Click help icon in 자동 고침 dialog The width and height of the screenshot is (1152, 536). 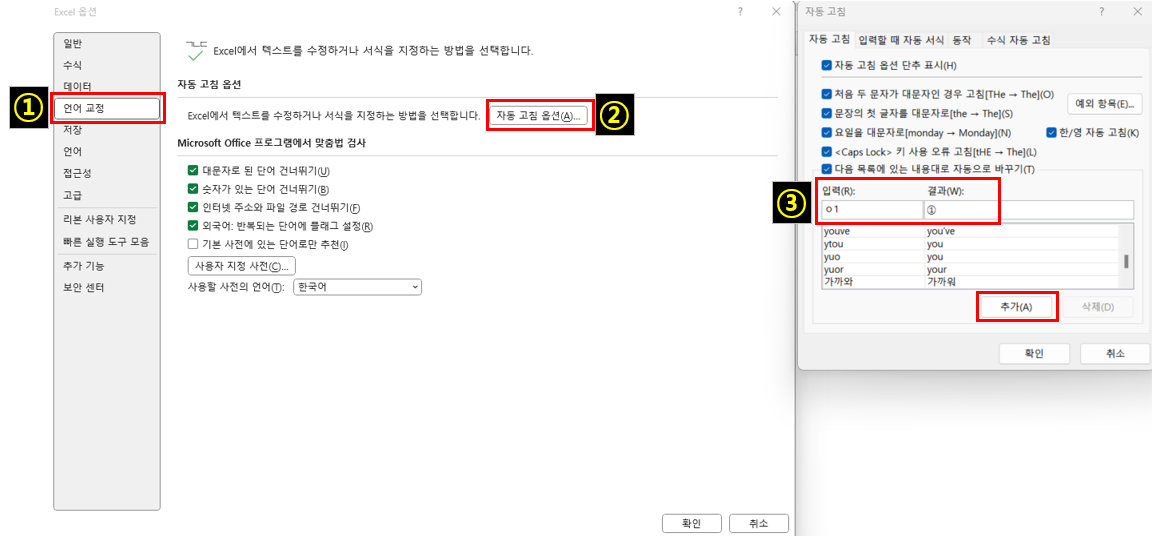1101,12
